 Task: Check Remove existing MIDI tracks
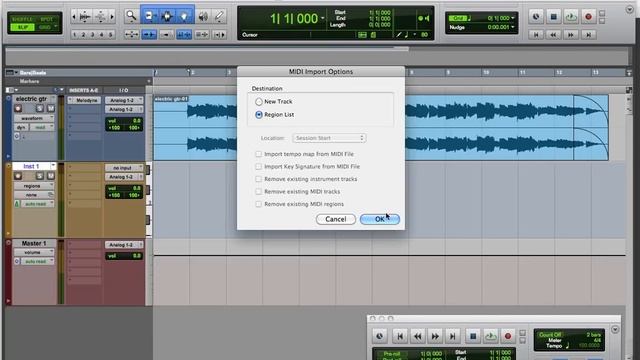coord(258,191)
